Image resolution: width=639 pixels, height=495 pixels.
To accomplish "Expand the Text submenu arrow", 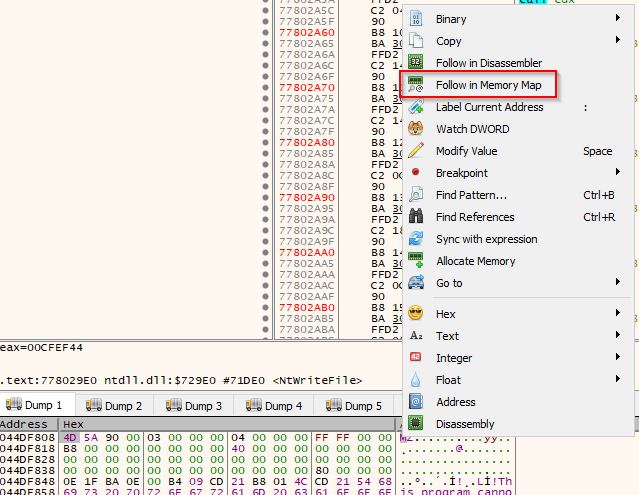I will (x=618, y=335).
